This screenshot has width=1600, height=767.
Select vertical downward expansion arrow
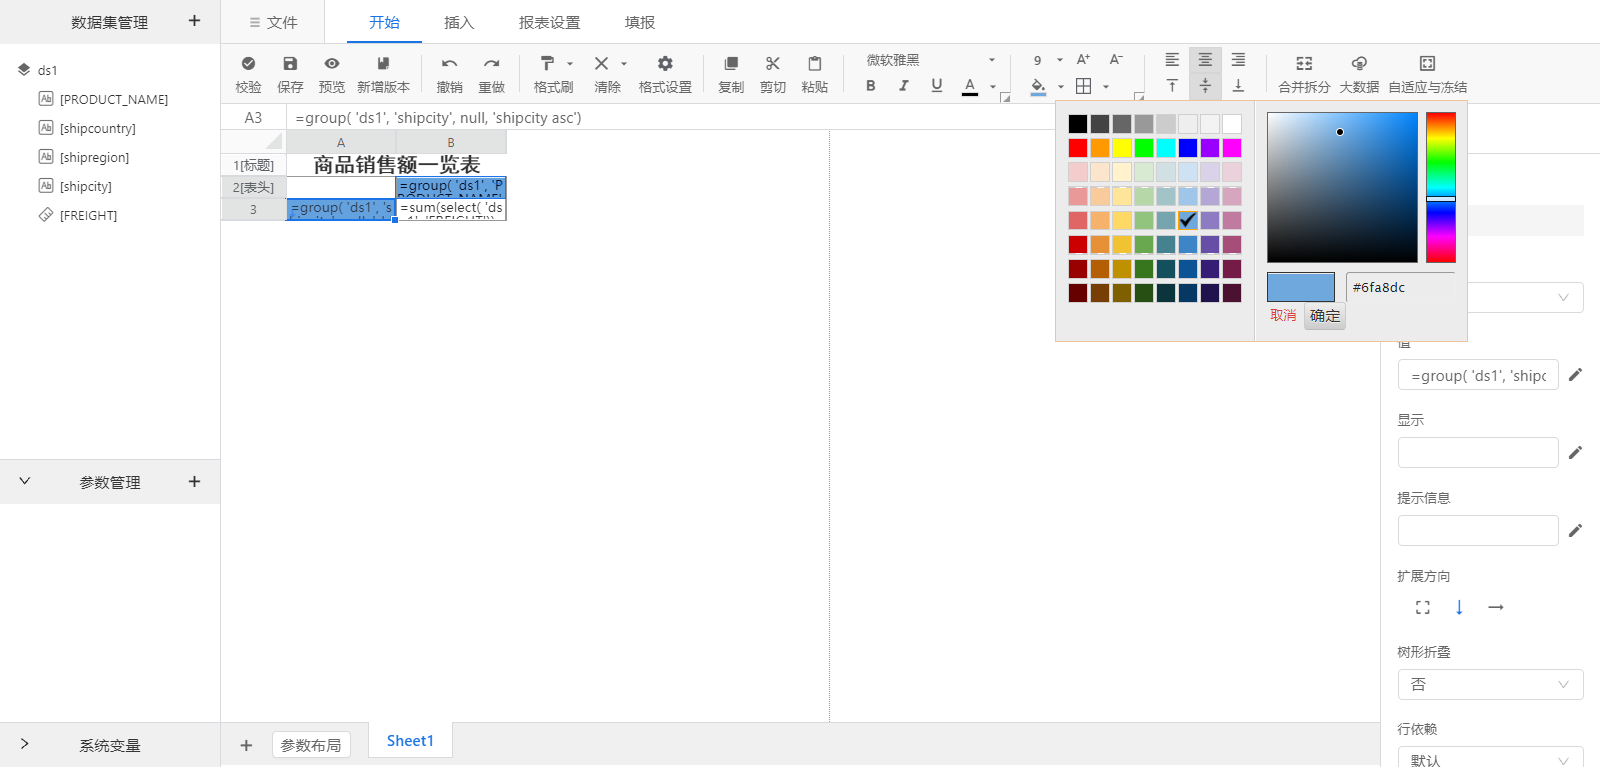(x=1459, y=607)
